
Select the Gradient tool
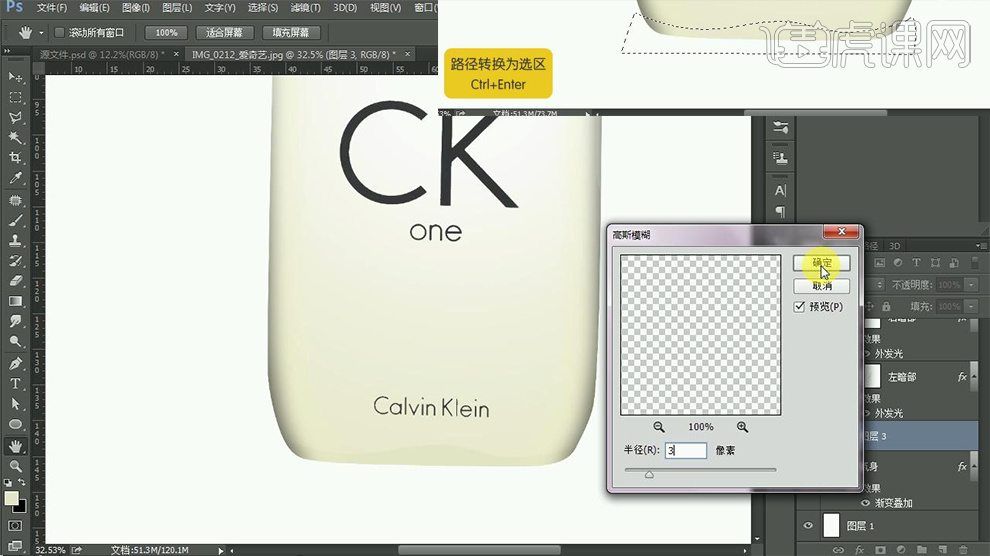(15, 301)
